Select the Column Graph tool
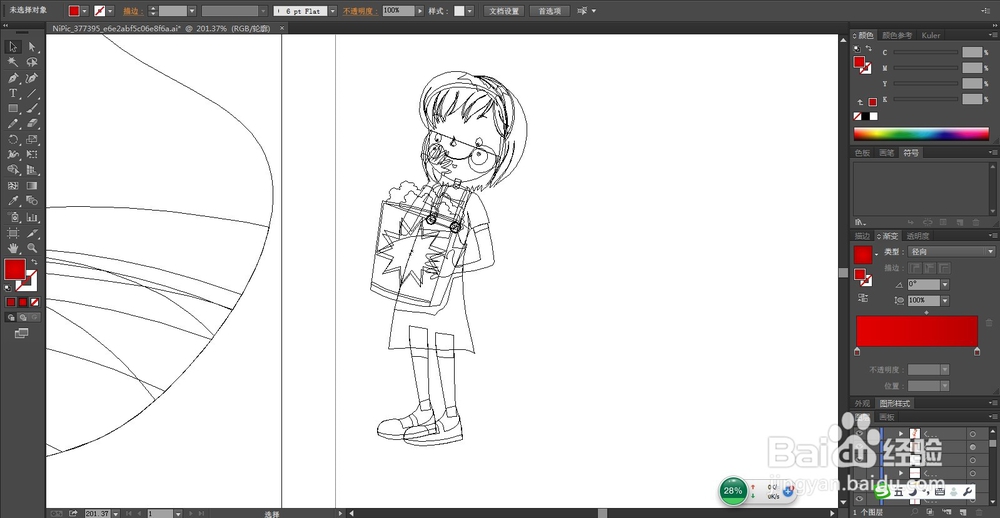1000x518 pixels. tap(32, 217)
